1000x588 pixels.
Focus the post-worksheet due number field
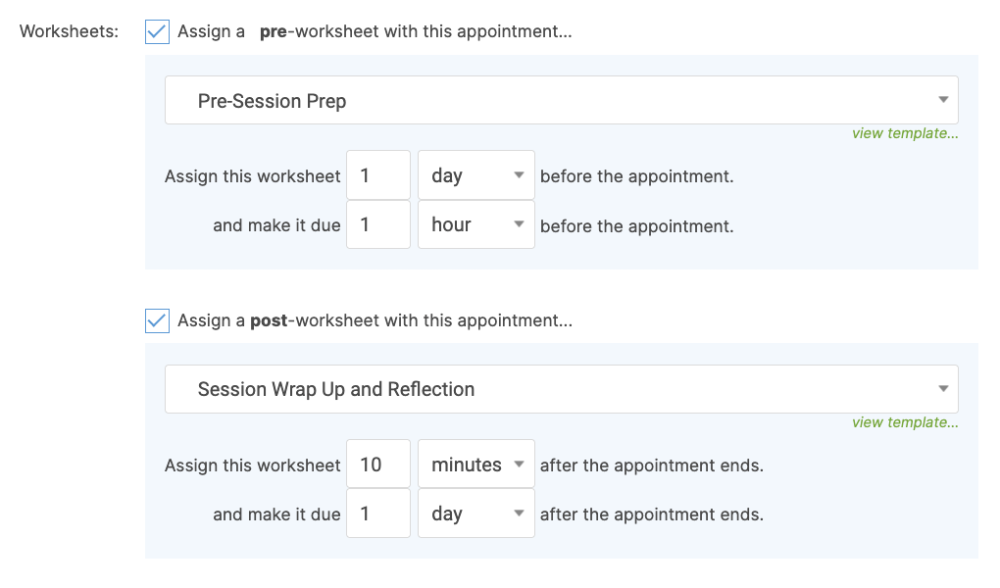point(378,514)
